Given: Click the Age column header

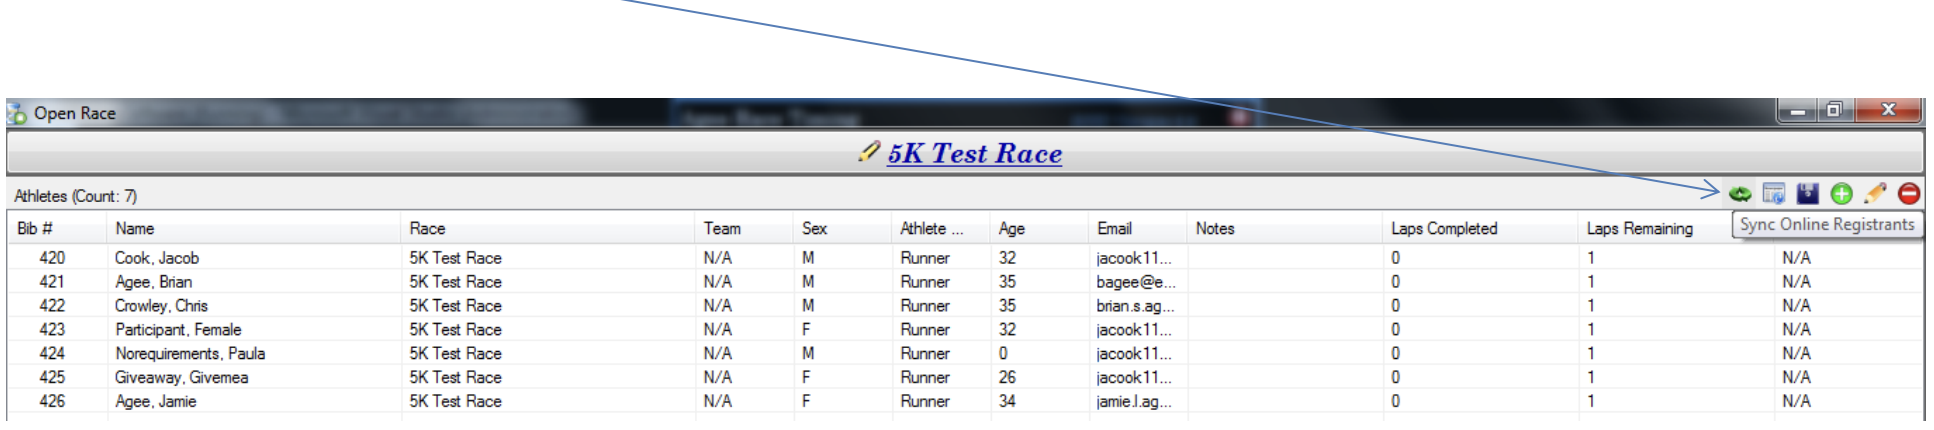Looking at the screenshot, I should [x=1012, y=229].
